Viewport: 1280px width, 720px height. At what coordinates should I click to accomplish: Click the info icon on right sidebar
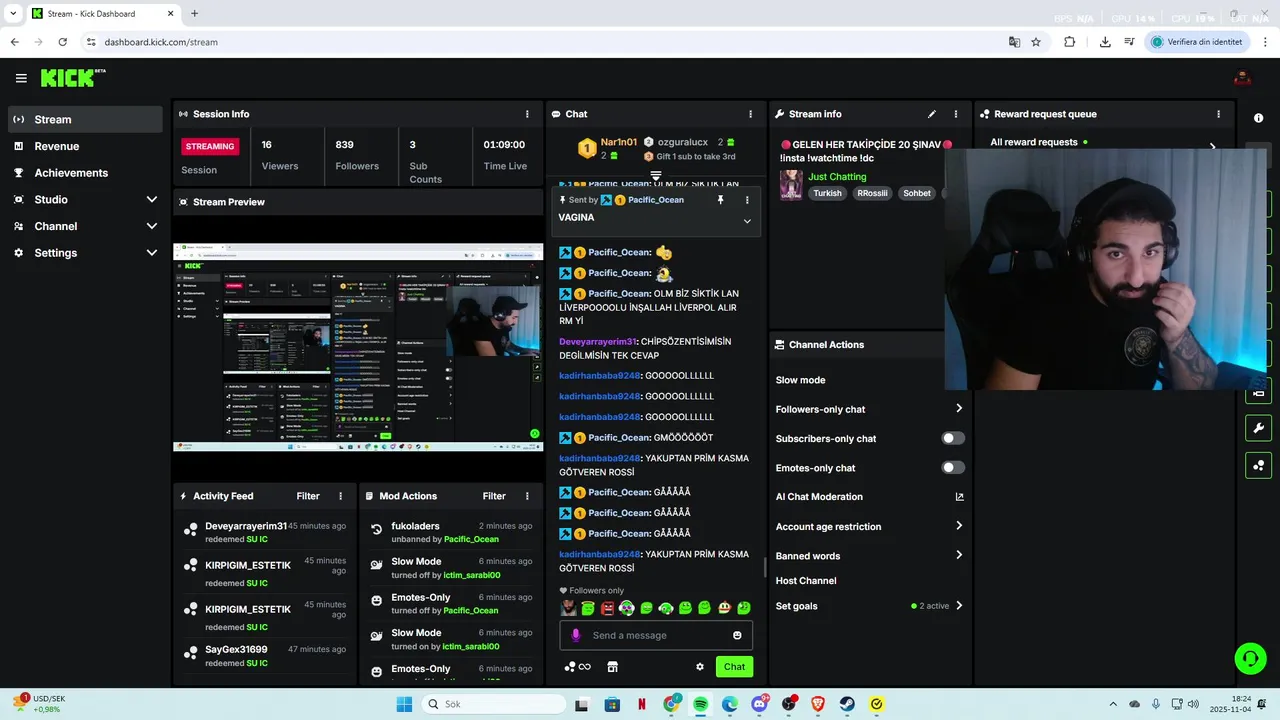pos(1258,118)
